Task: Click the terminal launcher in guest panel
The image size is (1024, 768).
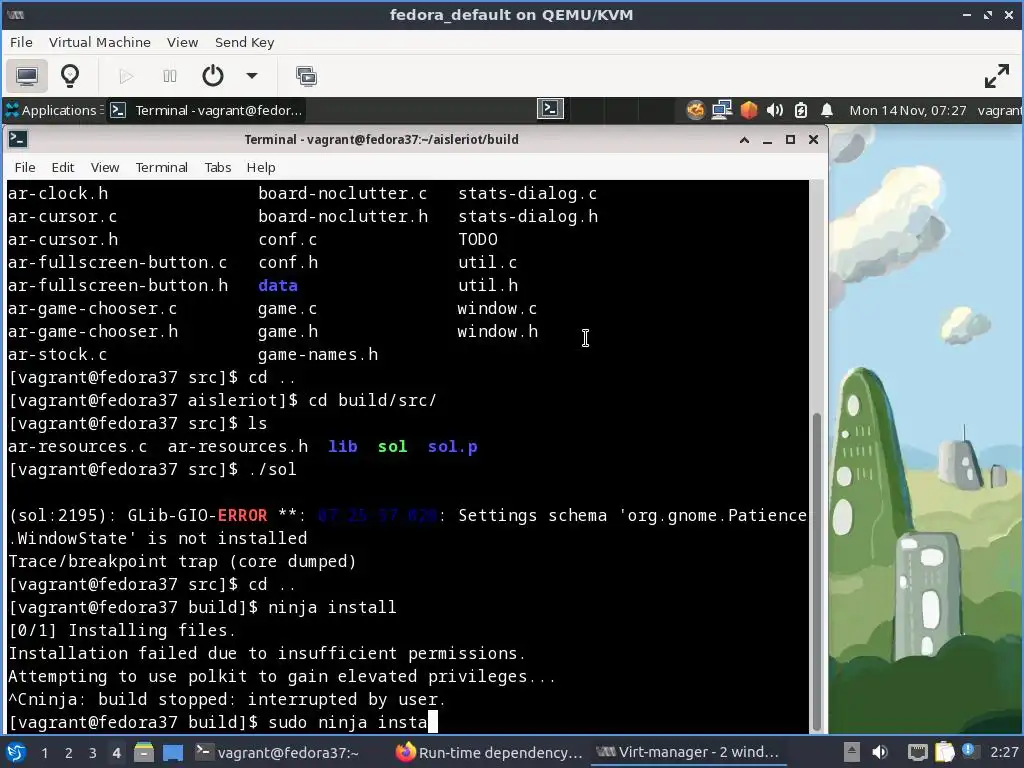Action: coord(551,109)
